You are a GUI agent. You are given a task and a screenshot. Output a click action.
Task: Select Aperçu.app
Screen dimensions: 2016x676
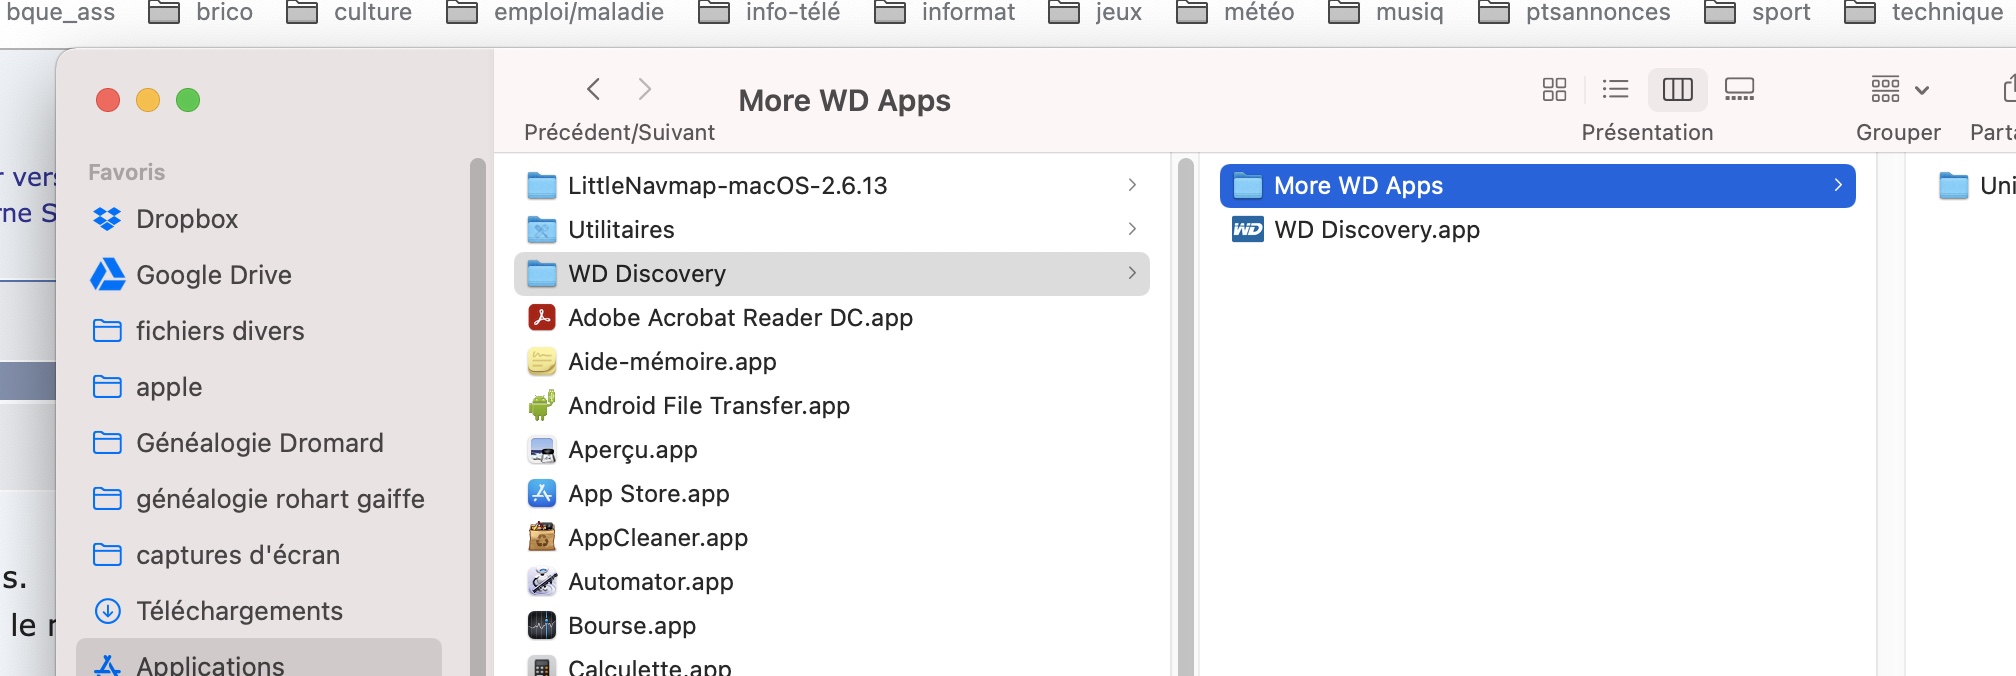pyautogui.click(x=831, y=449)
